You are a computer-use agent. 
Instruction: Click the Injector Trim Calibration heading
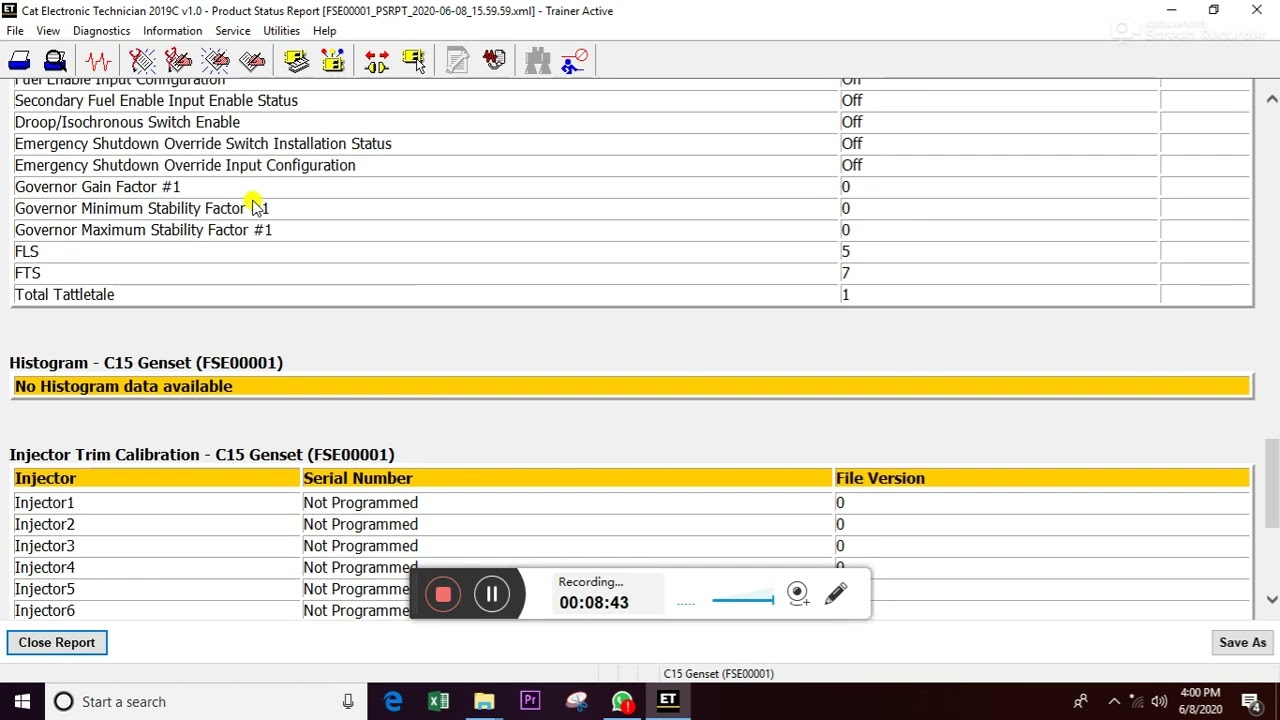[202, 455]
